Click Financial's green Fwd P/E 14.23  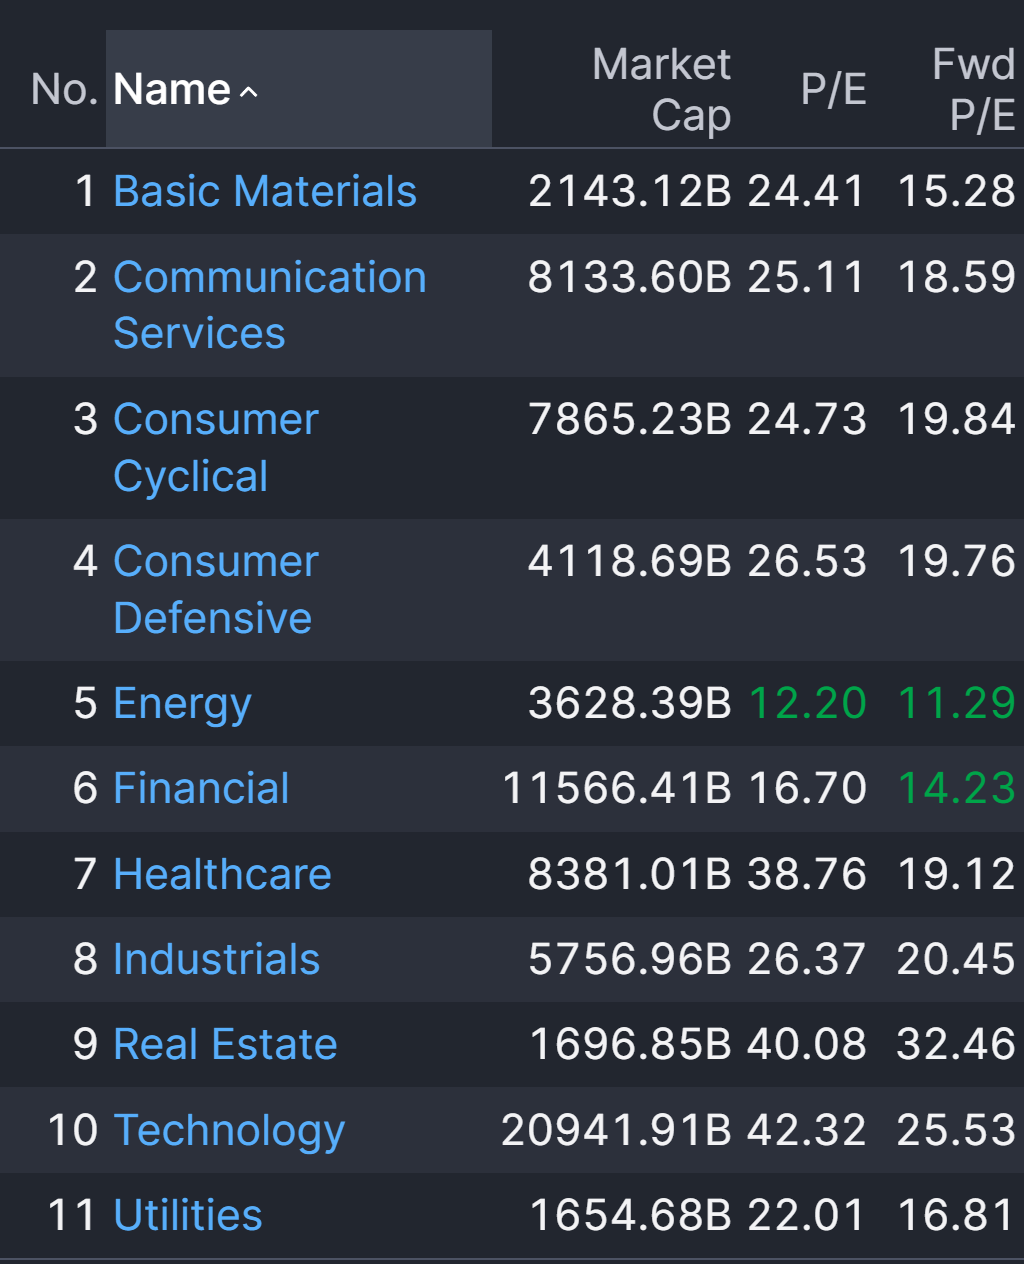coord(956,788)
